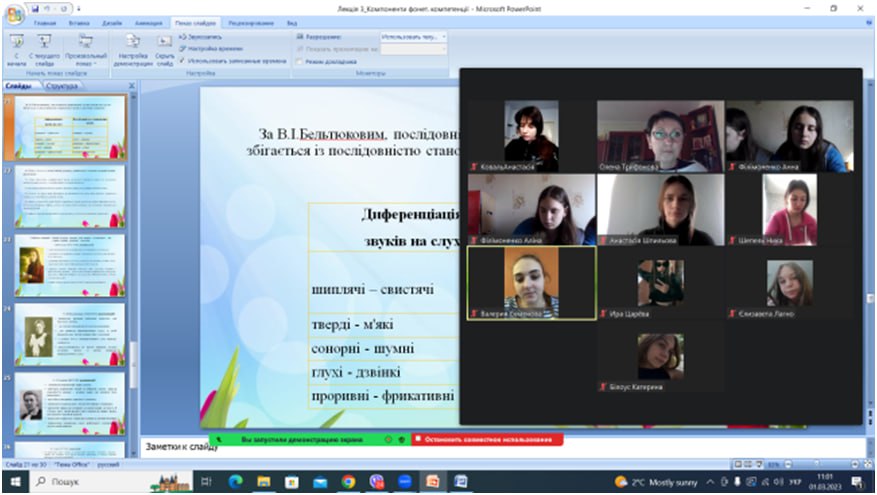The width and height of the screenshot is (877, 495).
Task: Select Олена Трифонова's video tile
Action: [659, 136]
